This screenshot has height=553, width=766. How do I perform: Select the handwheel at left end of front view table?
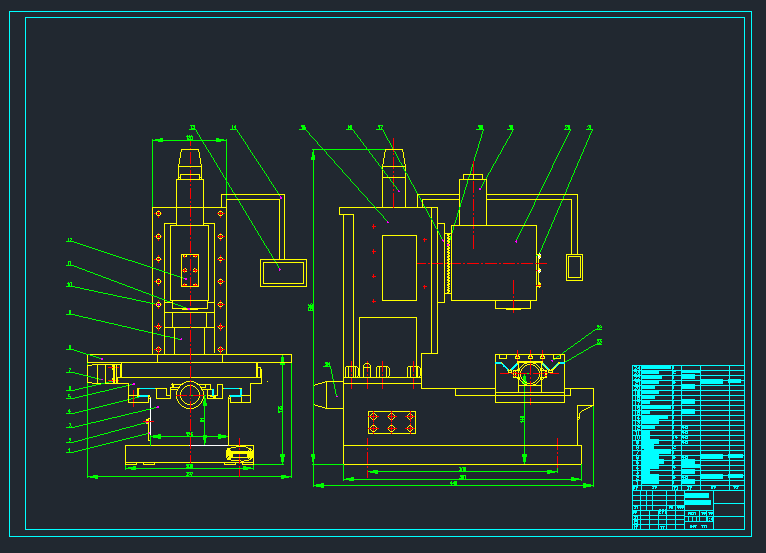pos(104,373)
